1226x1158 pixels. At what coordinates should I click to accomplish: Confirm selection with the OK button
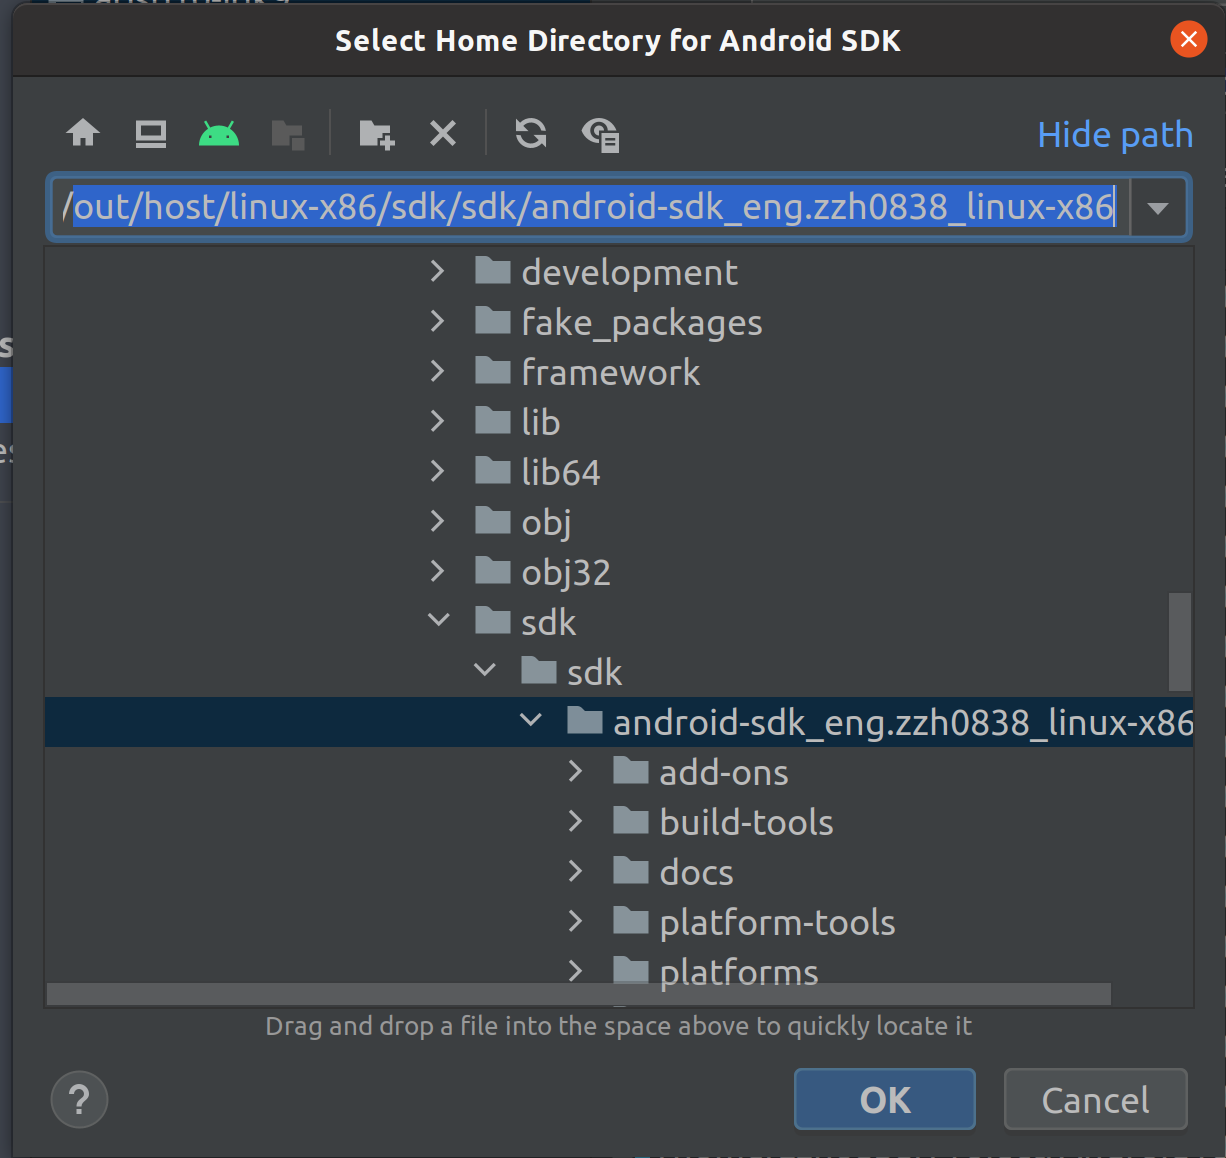click(885, 1099)
